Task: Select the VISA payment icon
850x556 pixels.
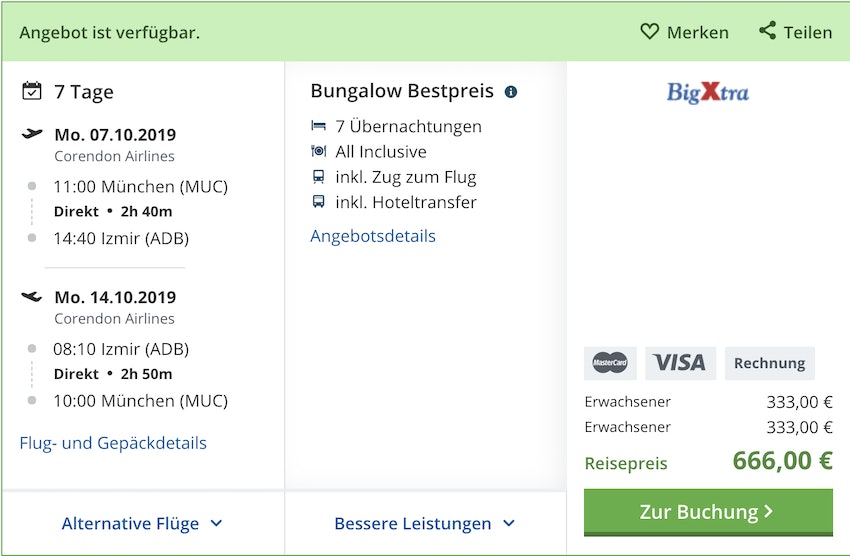Action: click(680, 363)
